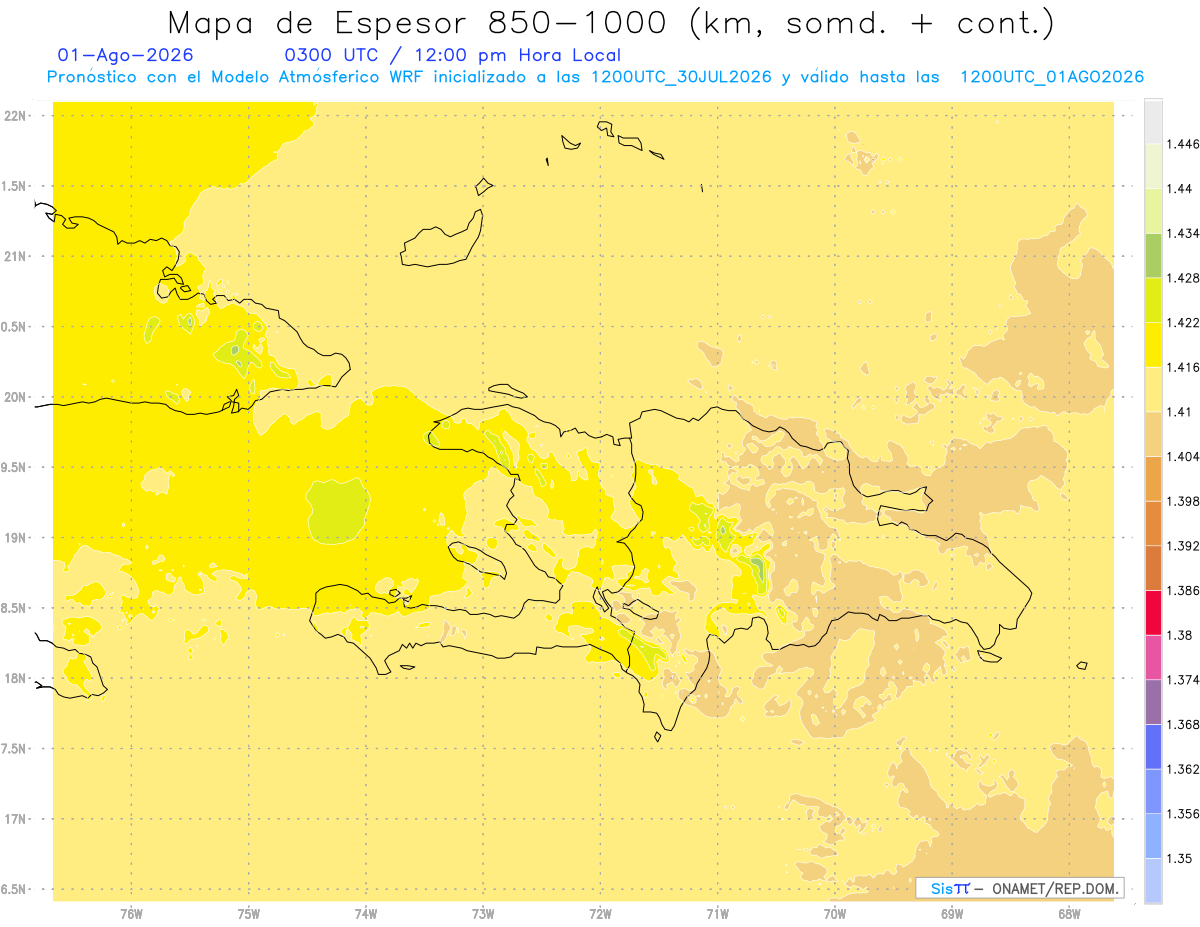Click the 22N latitude axis label

[16, 116]
